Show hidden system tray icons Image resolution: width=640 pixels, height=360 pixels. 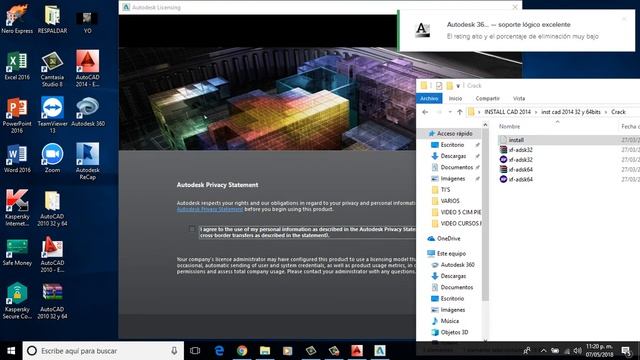(x=543, y=351)
